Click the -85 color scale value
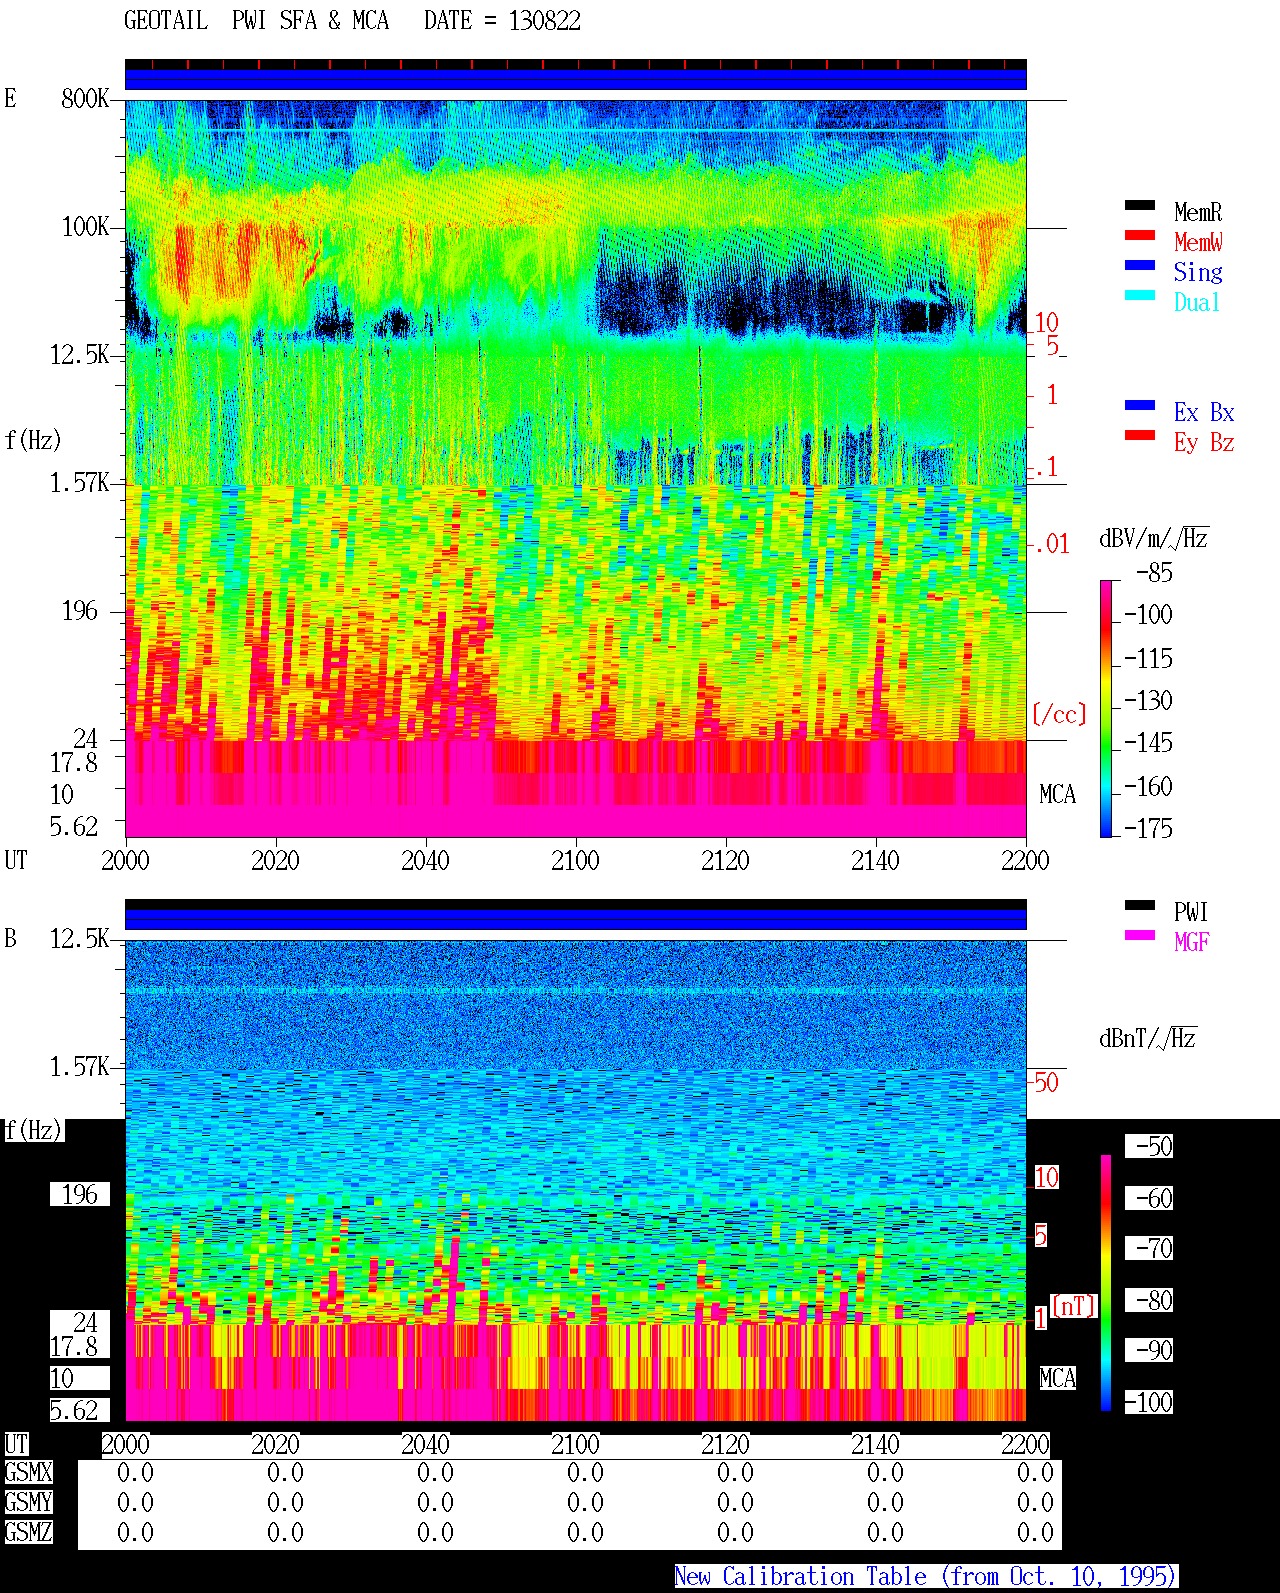Image resolution: width=1280 pixels, height=1593 pixels. click(1154, 573)
